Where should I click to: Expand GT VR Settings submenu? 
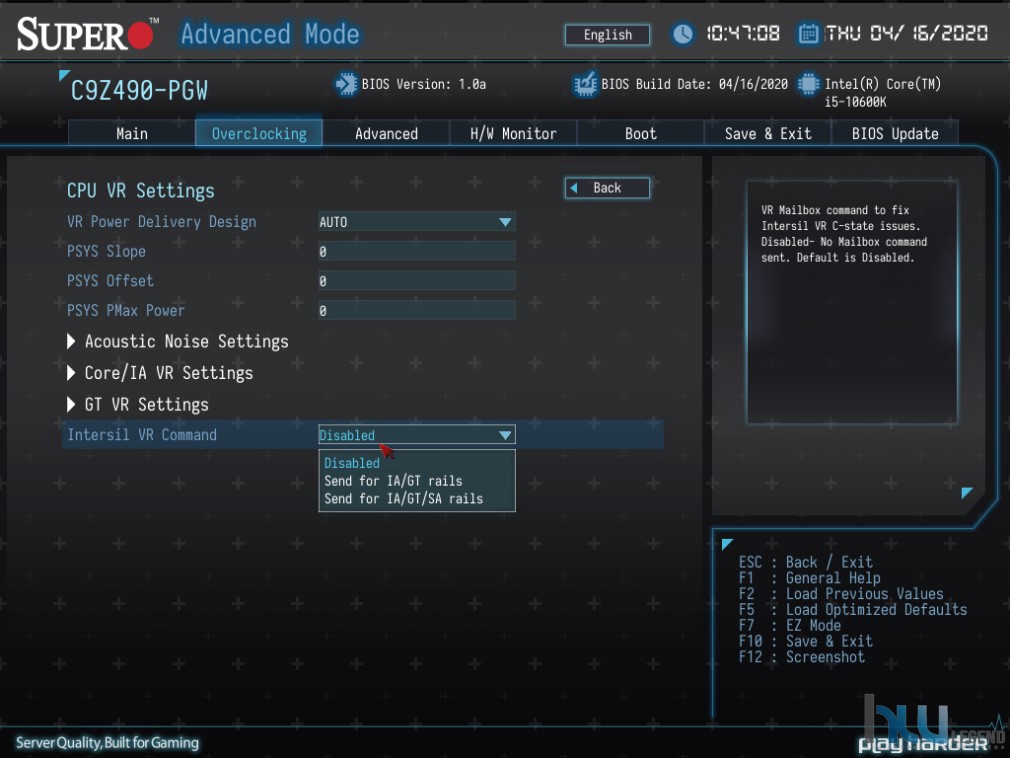pyautogui.click(x=138, y=404)
